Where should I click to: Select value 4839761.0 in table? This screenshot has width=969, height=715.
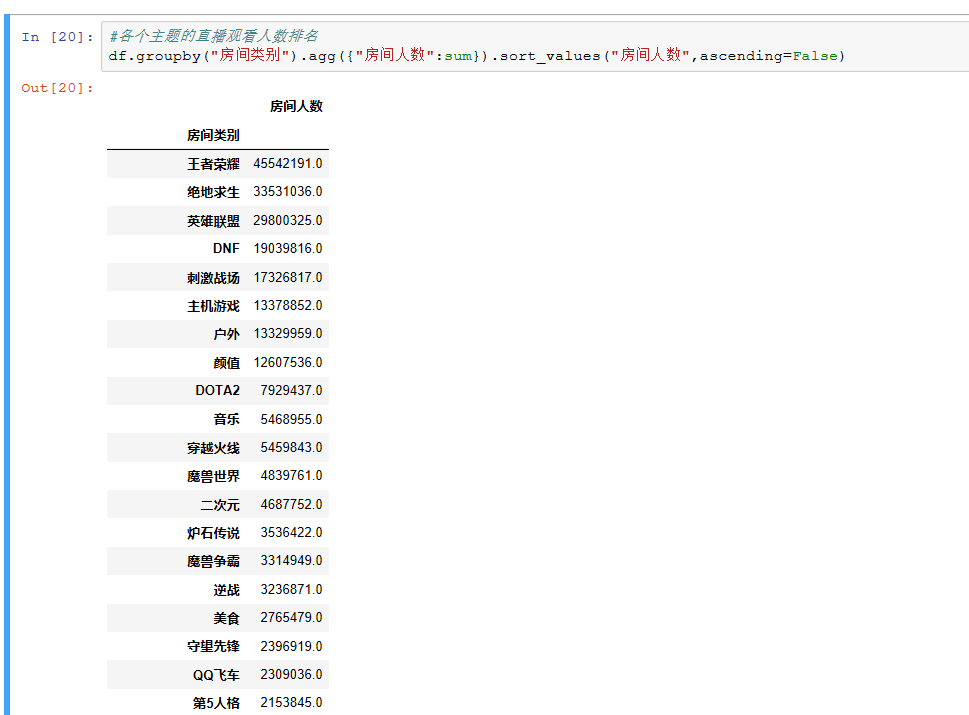292,476
